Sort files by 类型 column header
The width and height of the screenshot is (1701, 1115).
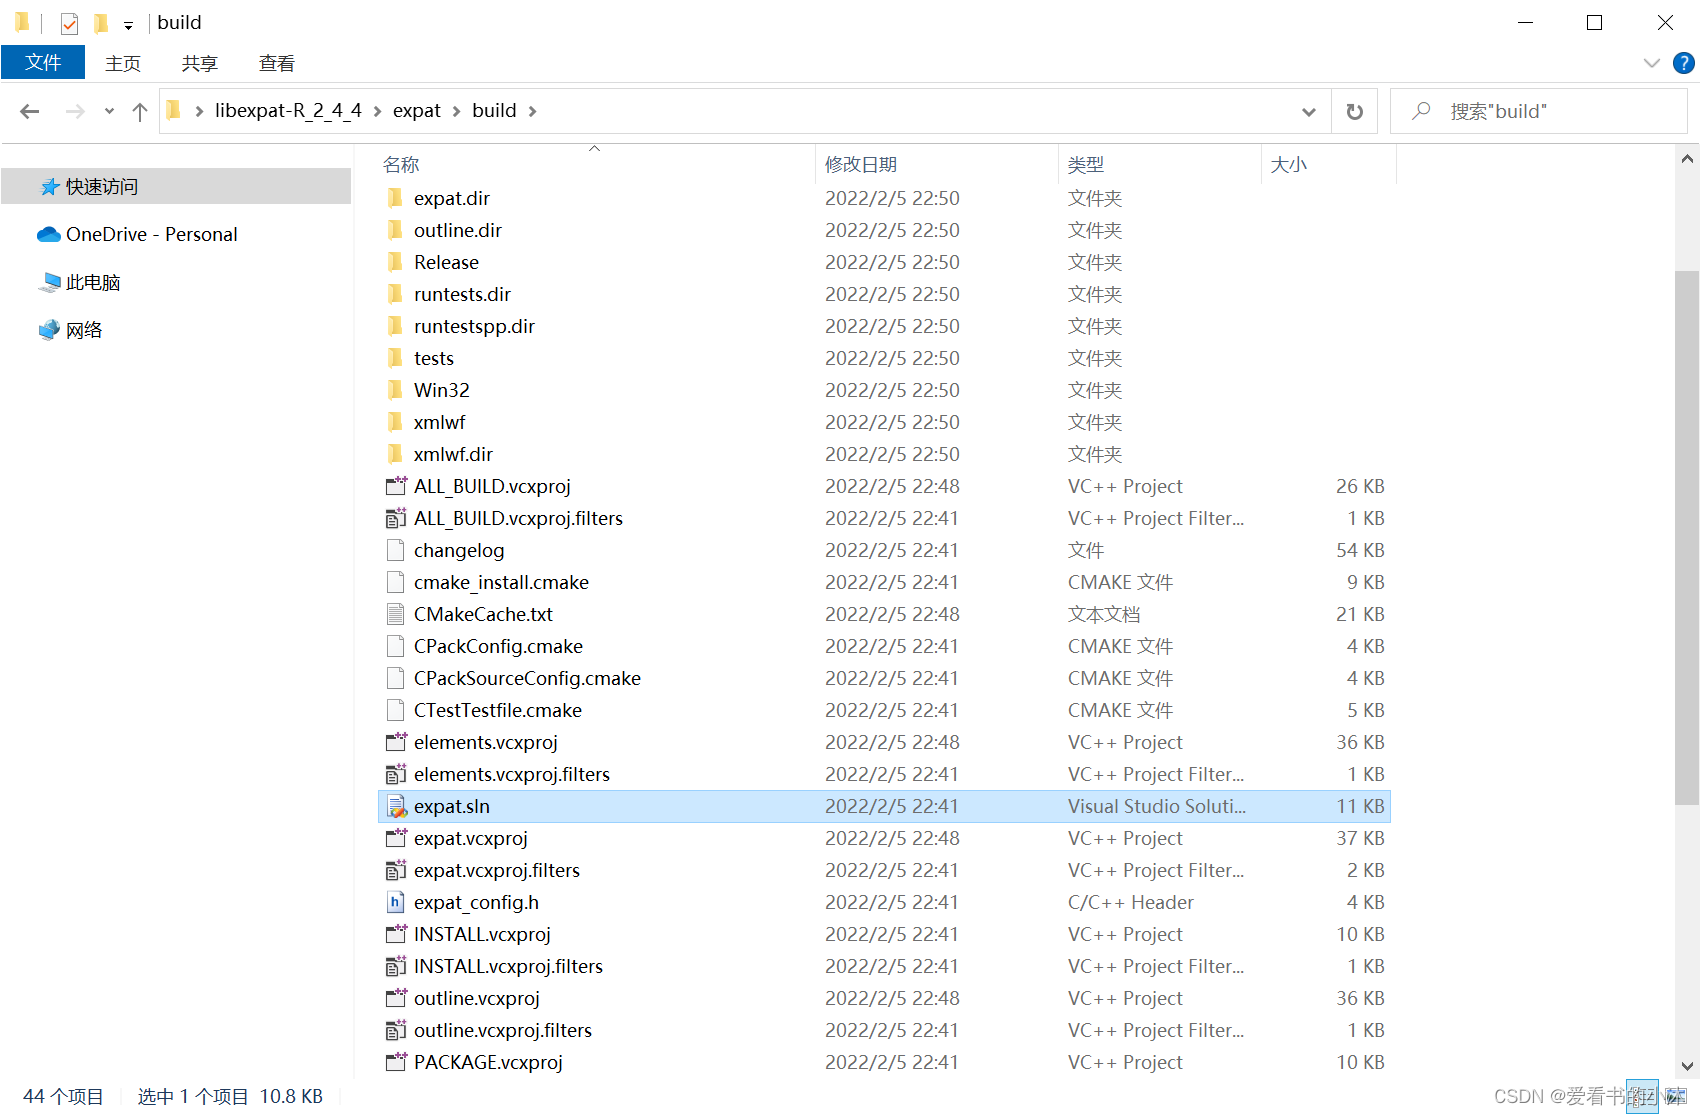[x=1160, y=164]
